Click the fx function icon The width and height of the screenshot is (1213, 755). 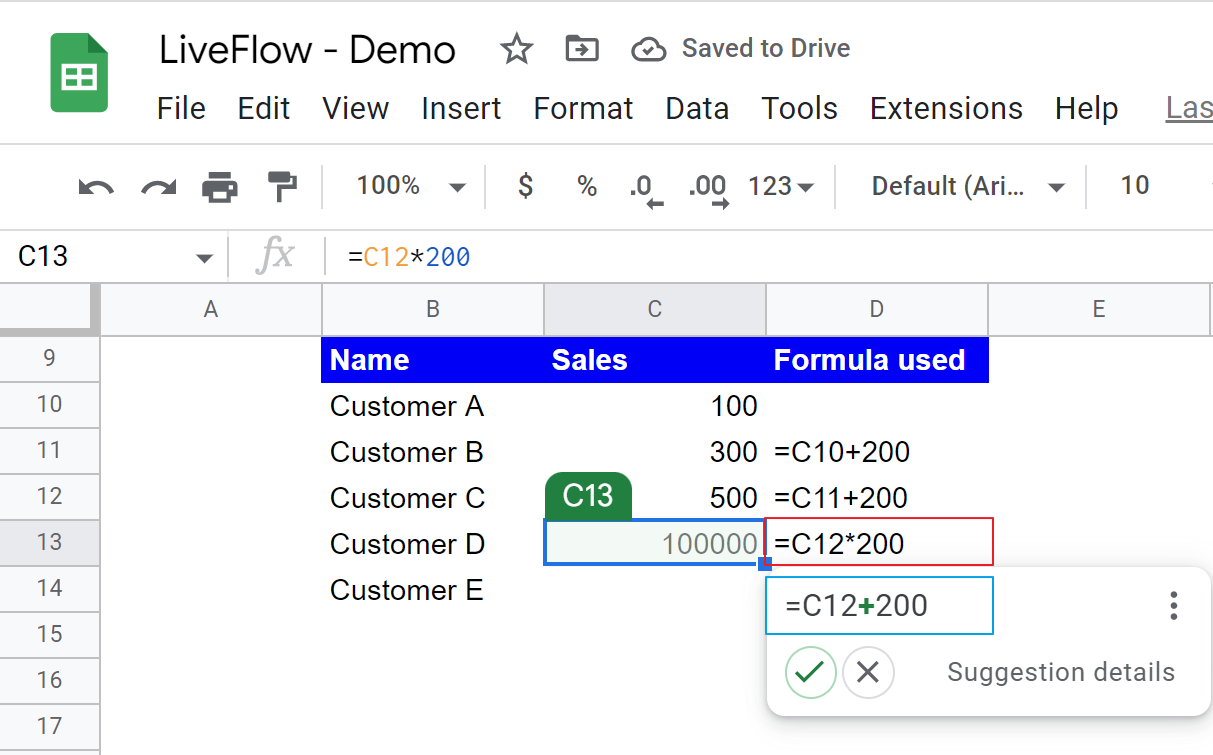tap(275, 257)
